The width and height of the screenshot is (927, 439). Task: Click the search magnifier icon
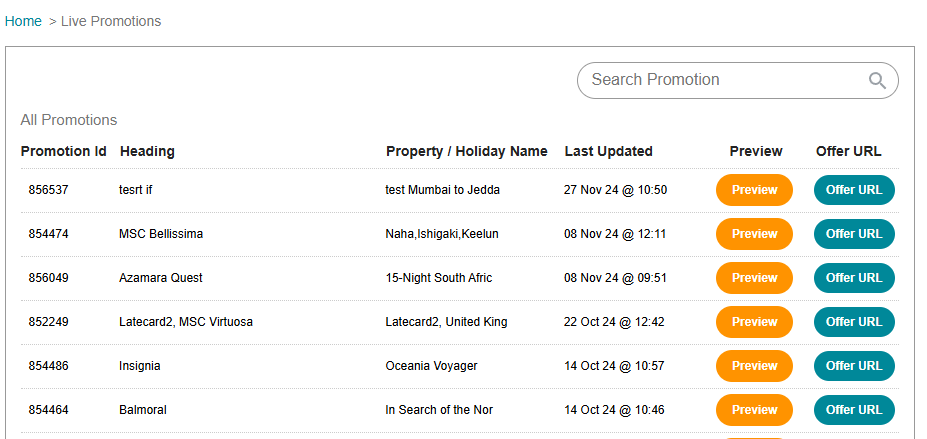click(x=877, y=81)
